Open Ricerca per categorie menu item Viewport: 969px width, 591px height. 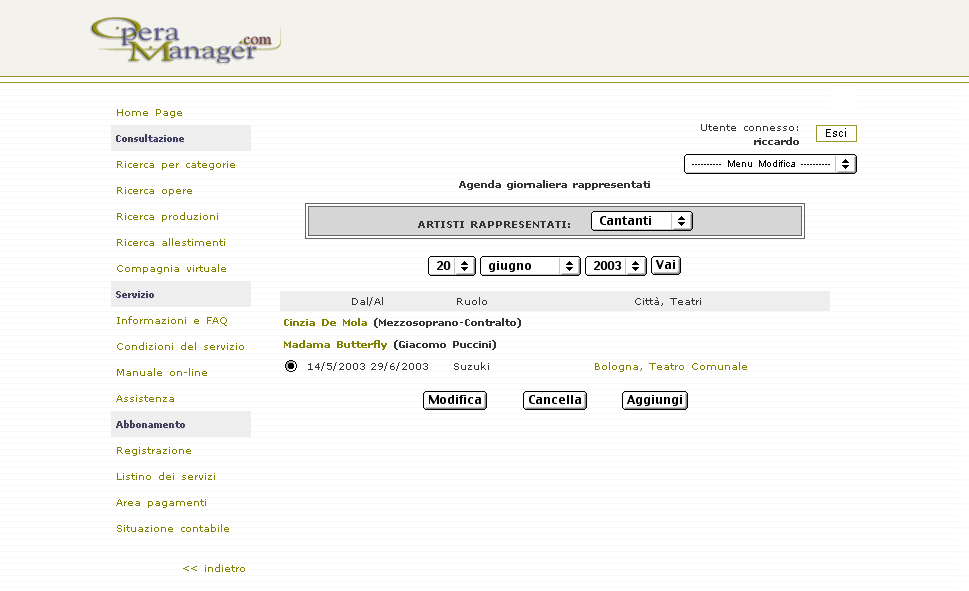point(176,165)
